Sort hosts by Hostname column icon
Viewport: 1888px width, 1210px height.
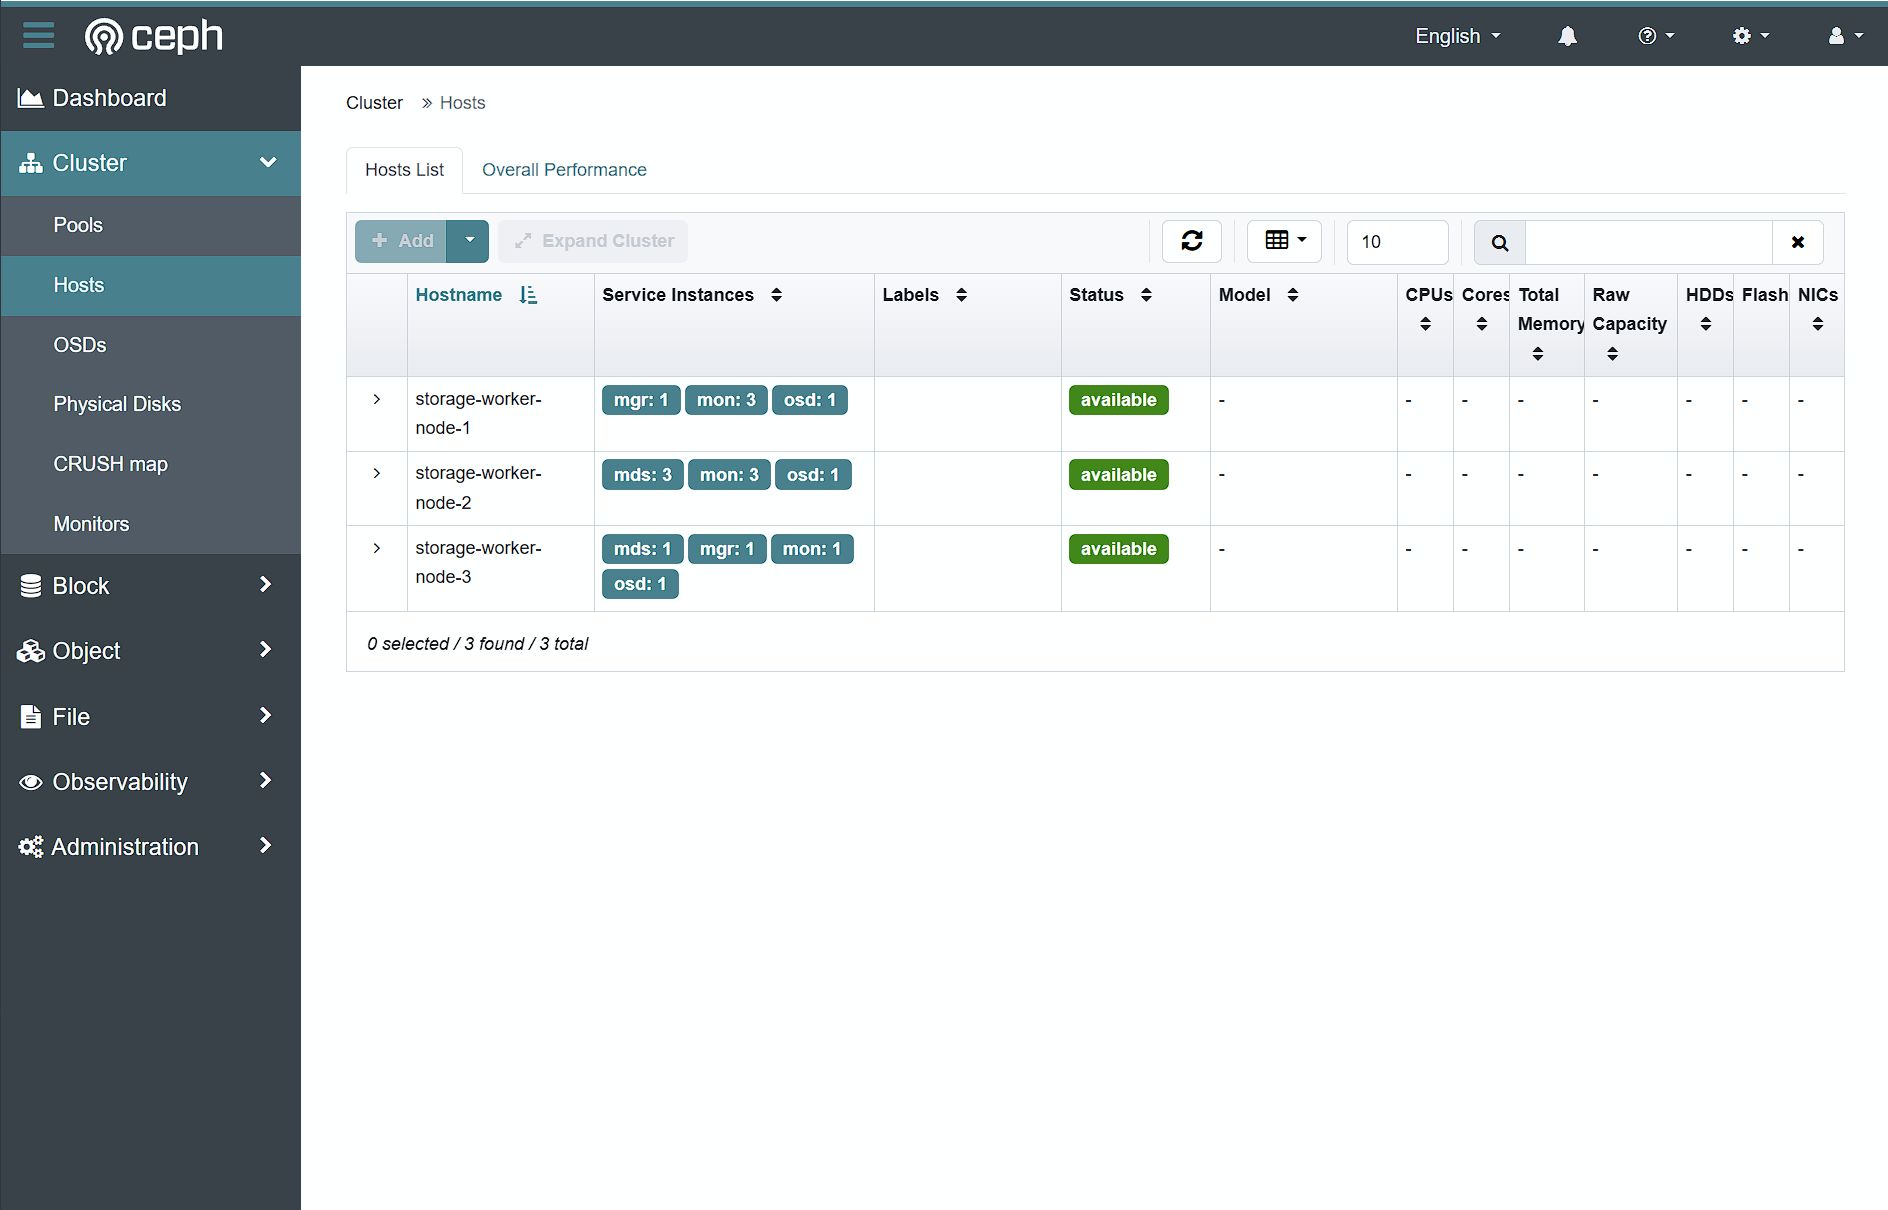click(x=528, y=295)
